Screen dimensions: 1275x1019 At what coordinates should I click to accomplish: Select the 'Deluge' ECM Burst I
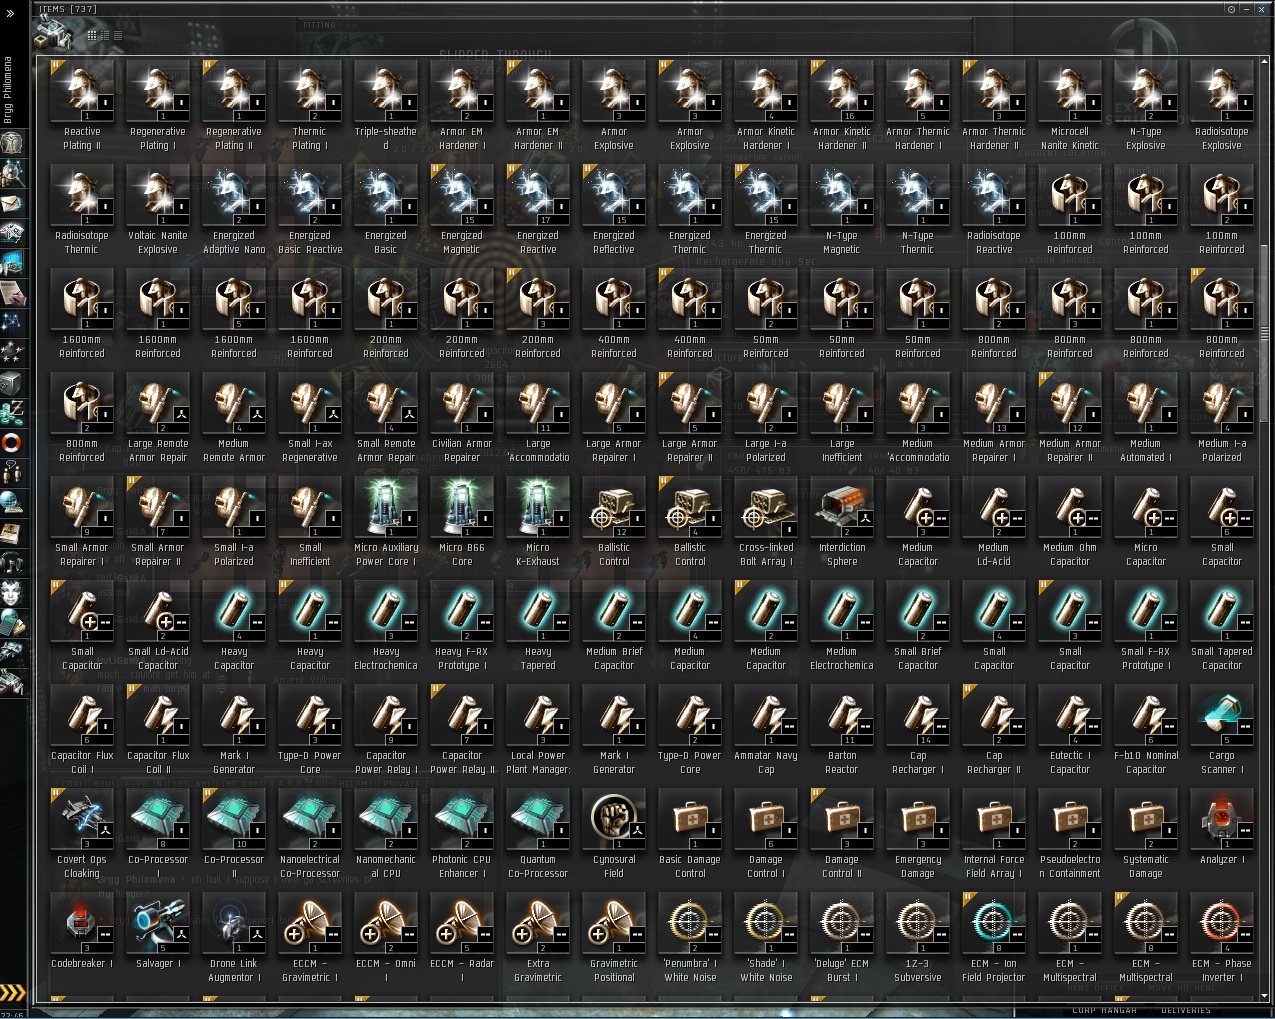[x=842, y=937]
